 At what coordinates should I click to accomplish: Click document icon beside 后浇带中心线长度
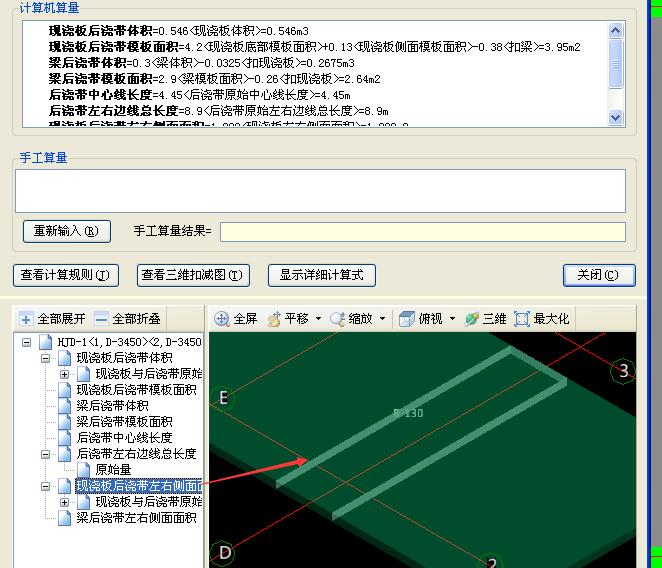pyautogui.click(x=64, y=438)
